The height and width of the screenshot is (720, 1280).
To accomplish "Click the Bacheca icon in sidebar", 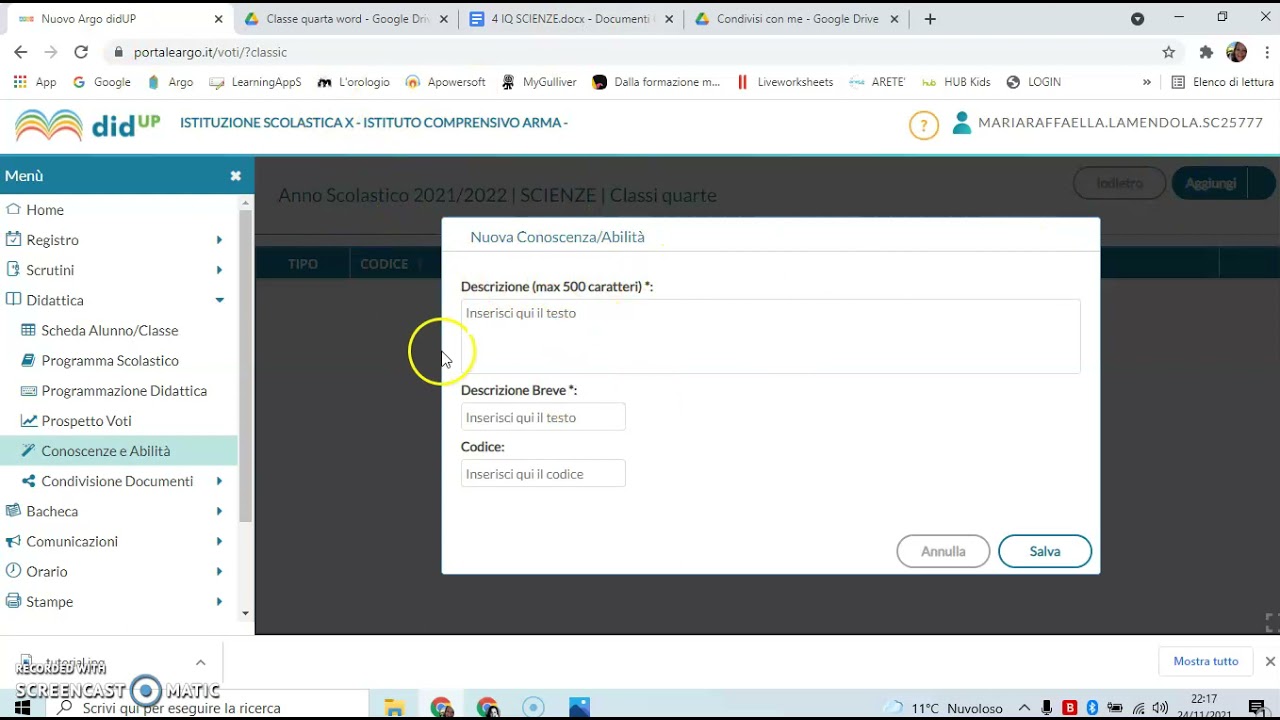I will 13,511.
